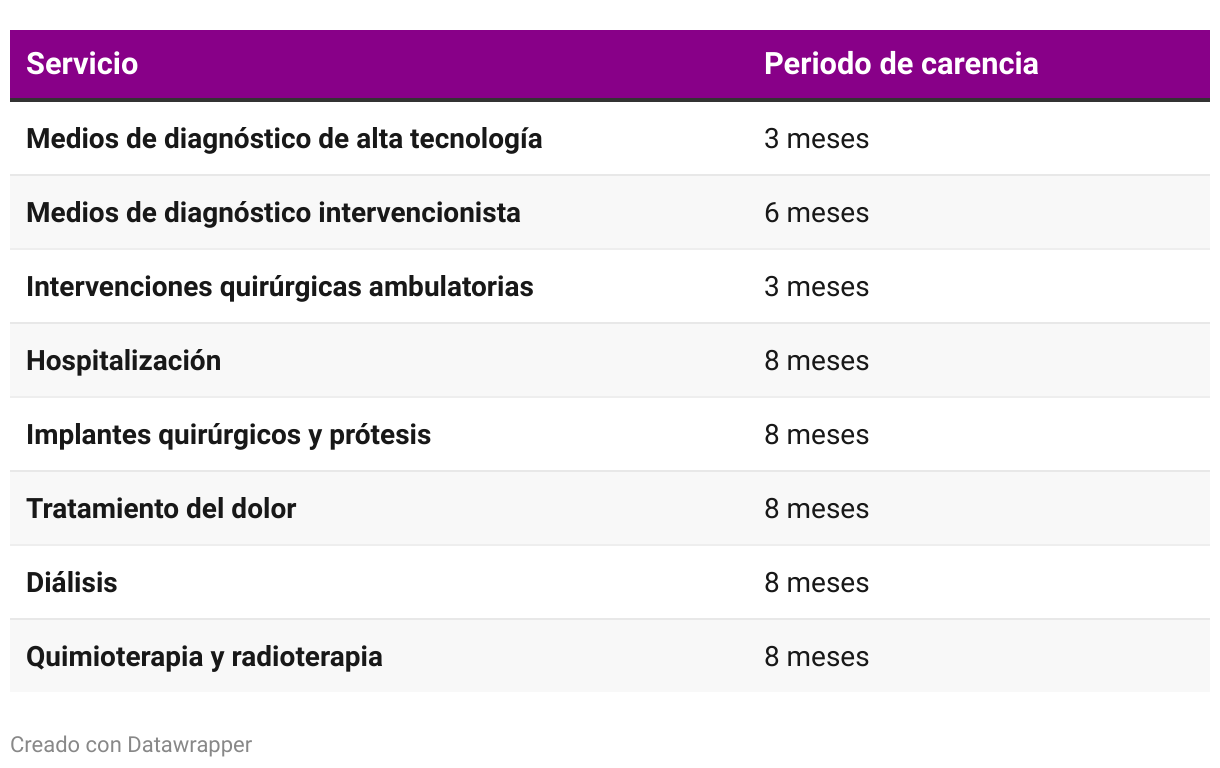This screenshot has width=1220, height=768.
Task: Click the 3 meses value for alta tecnología
Action: click(816, 138)
